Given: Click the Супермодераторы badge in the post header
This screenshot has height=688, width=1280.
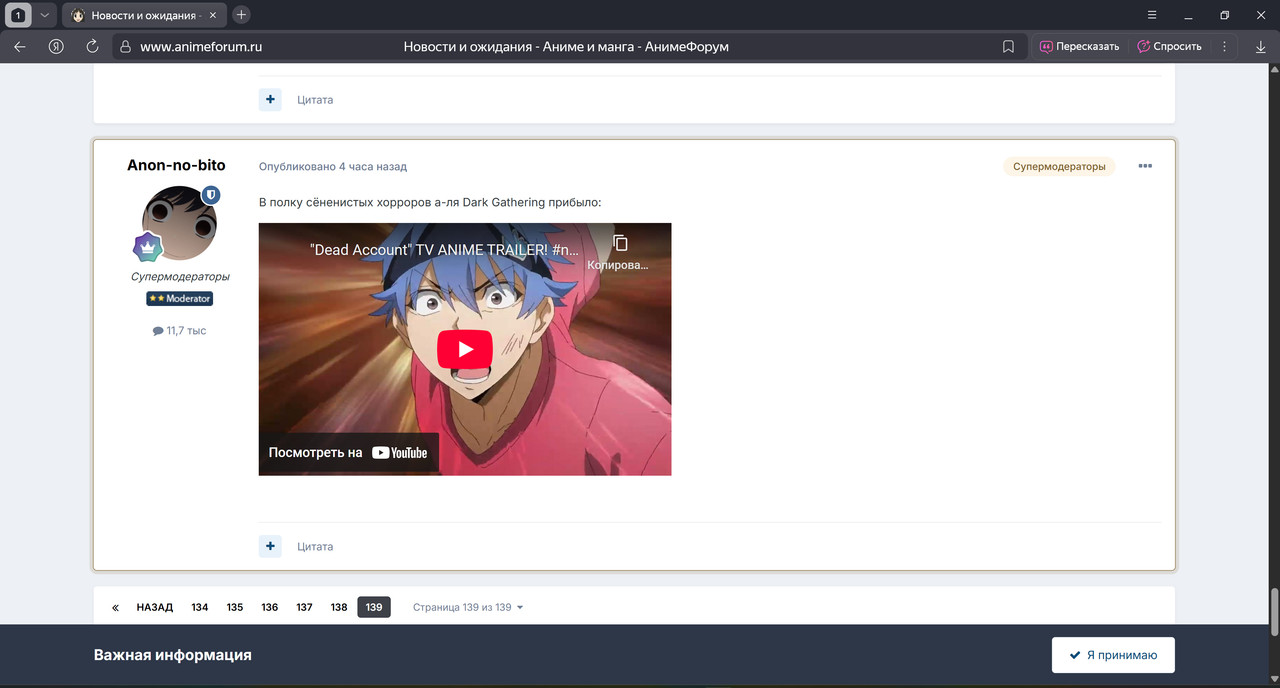Looking at the screenshot, I should [1059, 166].
